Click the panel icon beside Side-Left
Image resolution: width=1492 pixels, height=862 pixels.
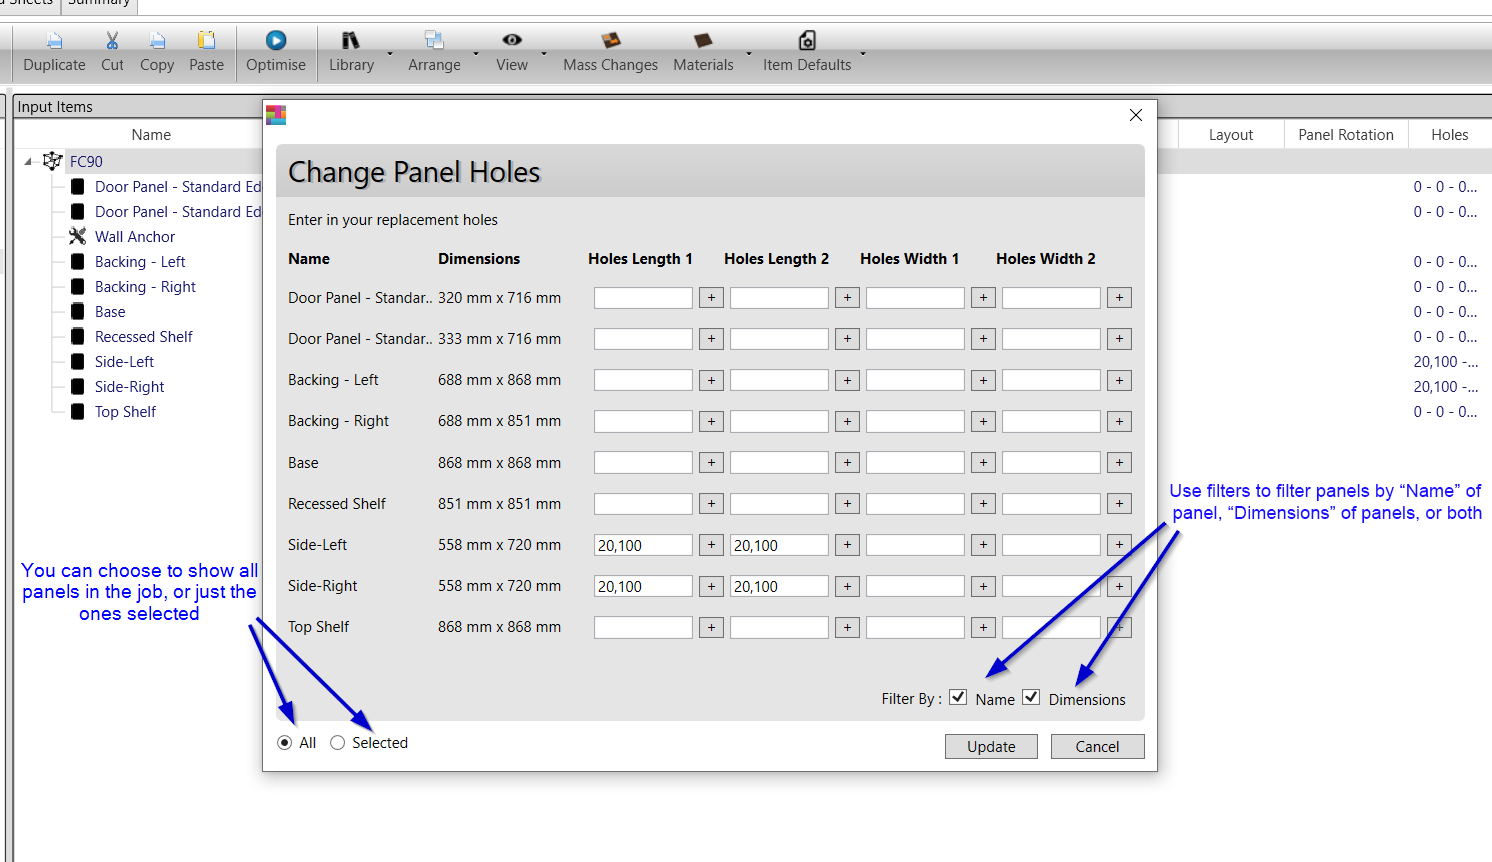(77, 361)
